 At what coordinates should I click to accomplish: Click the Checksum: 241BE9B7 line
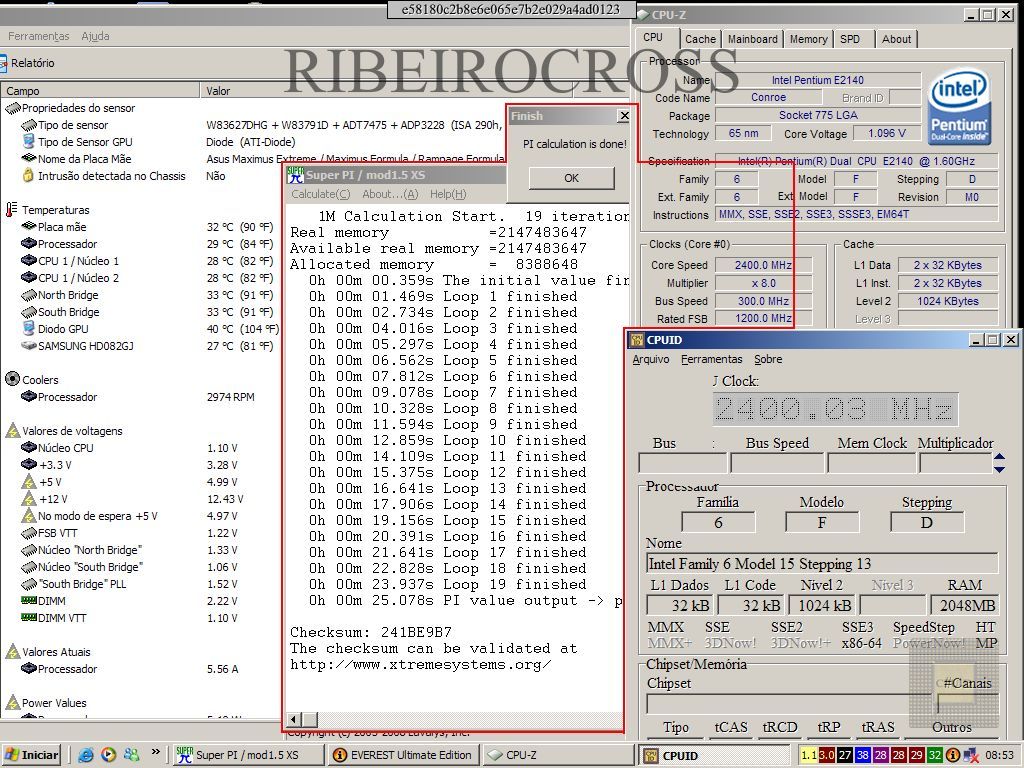[371, 632]
